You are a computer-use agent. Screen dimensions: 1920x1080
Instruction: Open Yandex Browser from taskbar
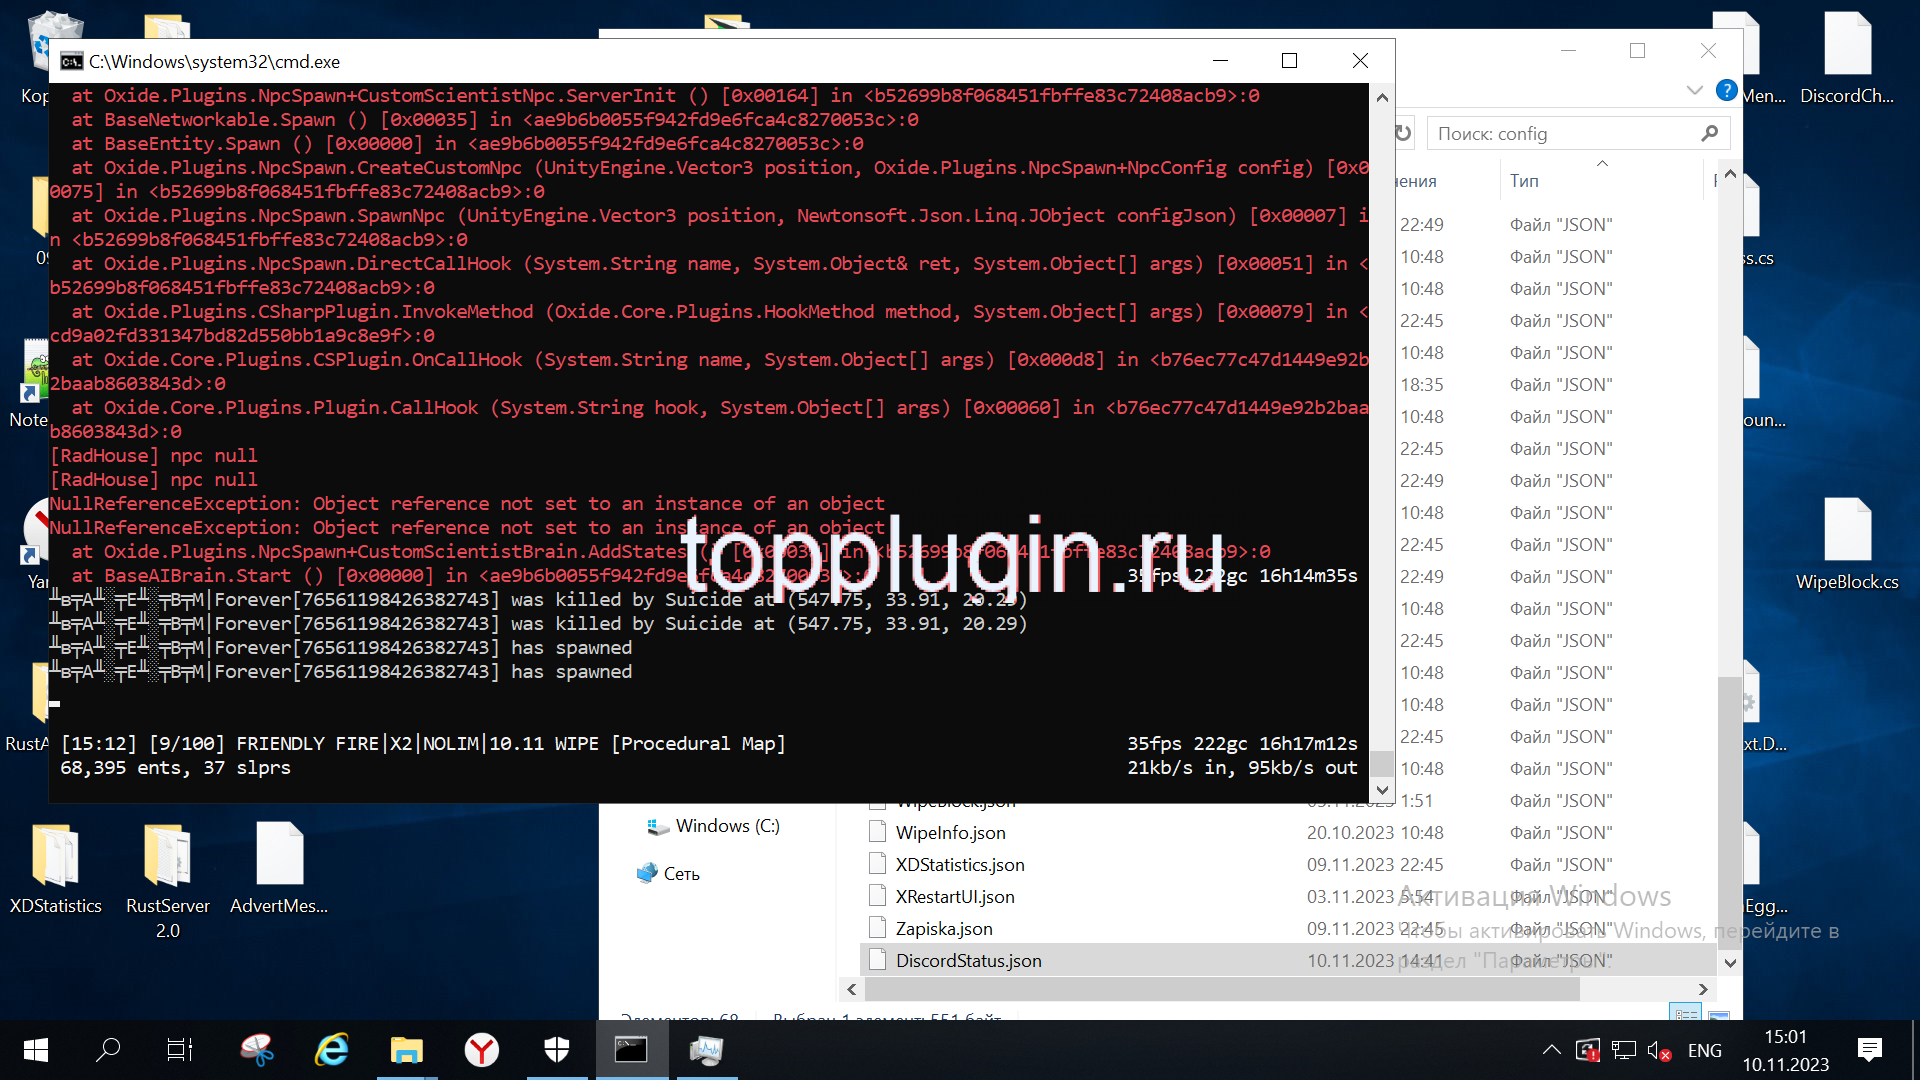[x=481, y=1050]
